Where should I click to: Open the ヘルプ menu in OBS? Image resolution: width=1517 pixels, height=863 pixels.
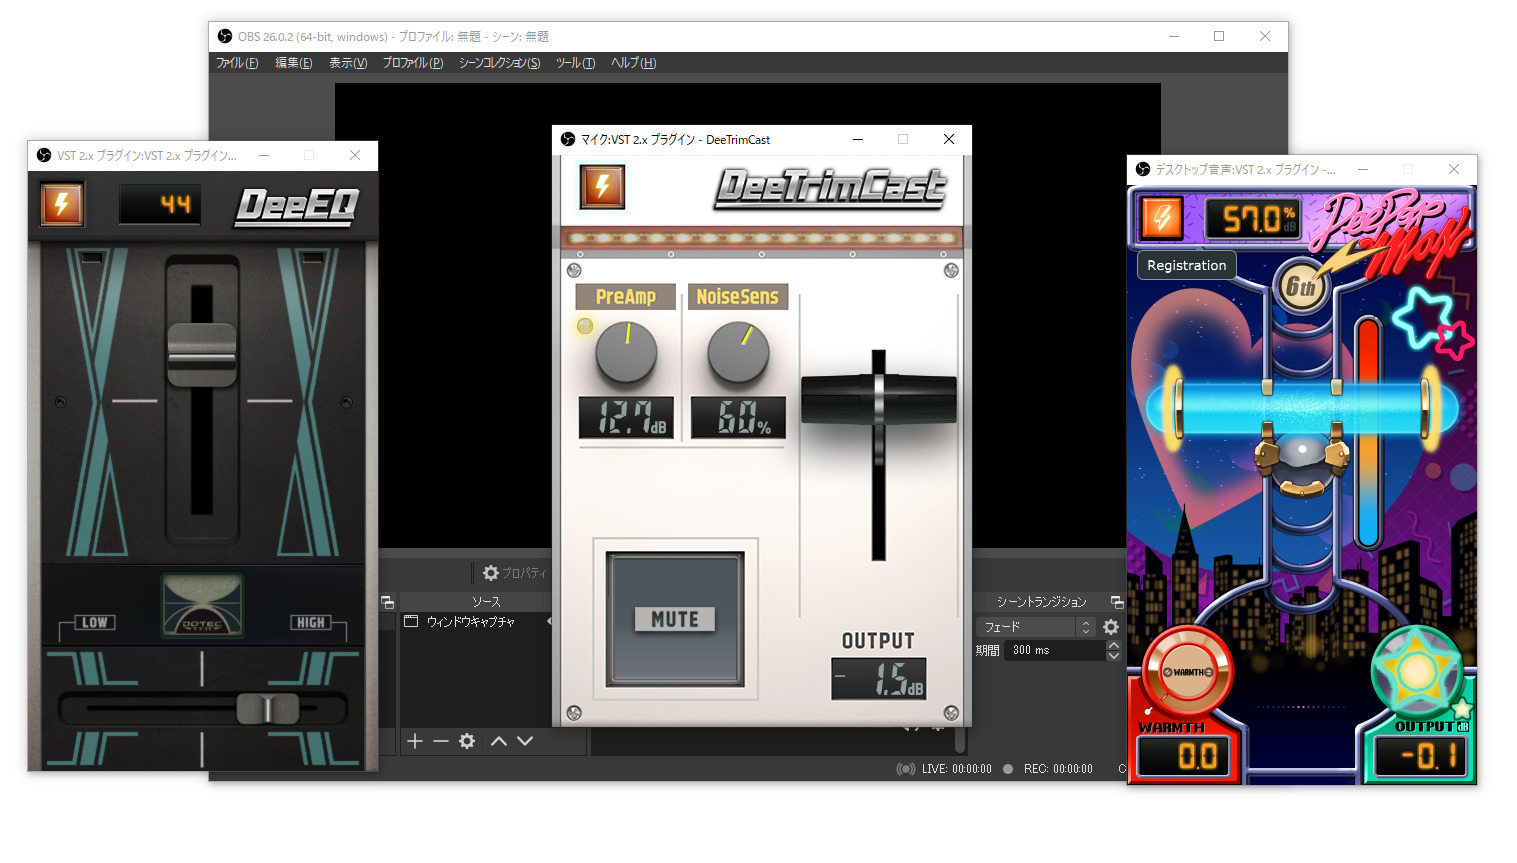click(633, 63)
